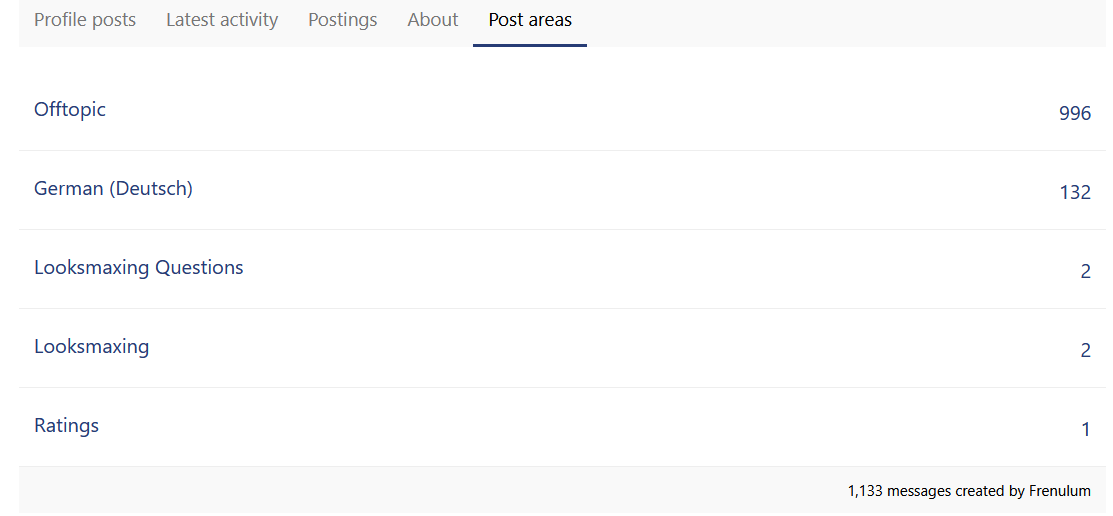Click the 2 count in the plain Looksmaxing row
The image size is (1113, 516).
point(1086,351)
